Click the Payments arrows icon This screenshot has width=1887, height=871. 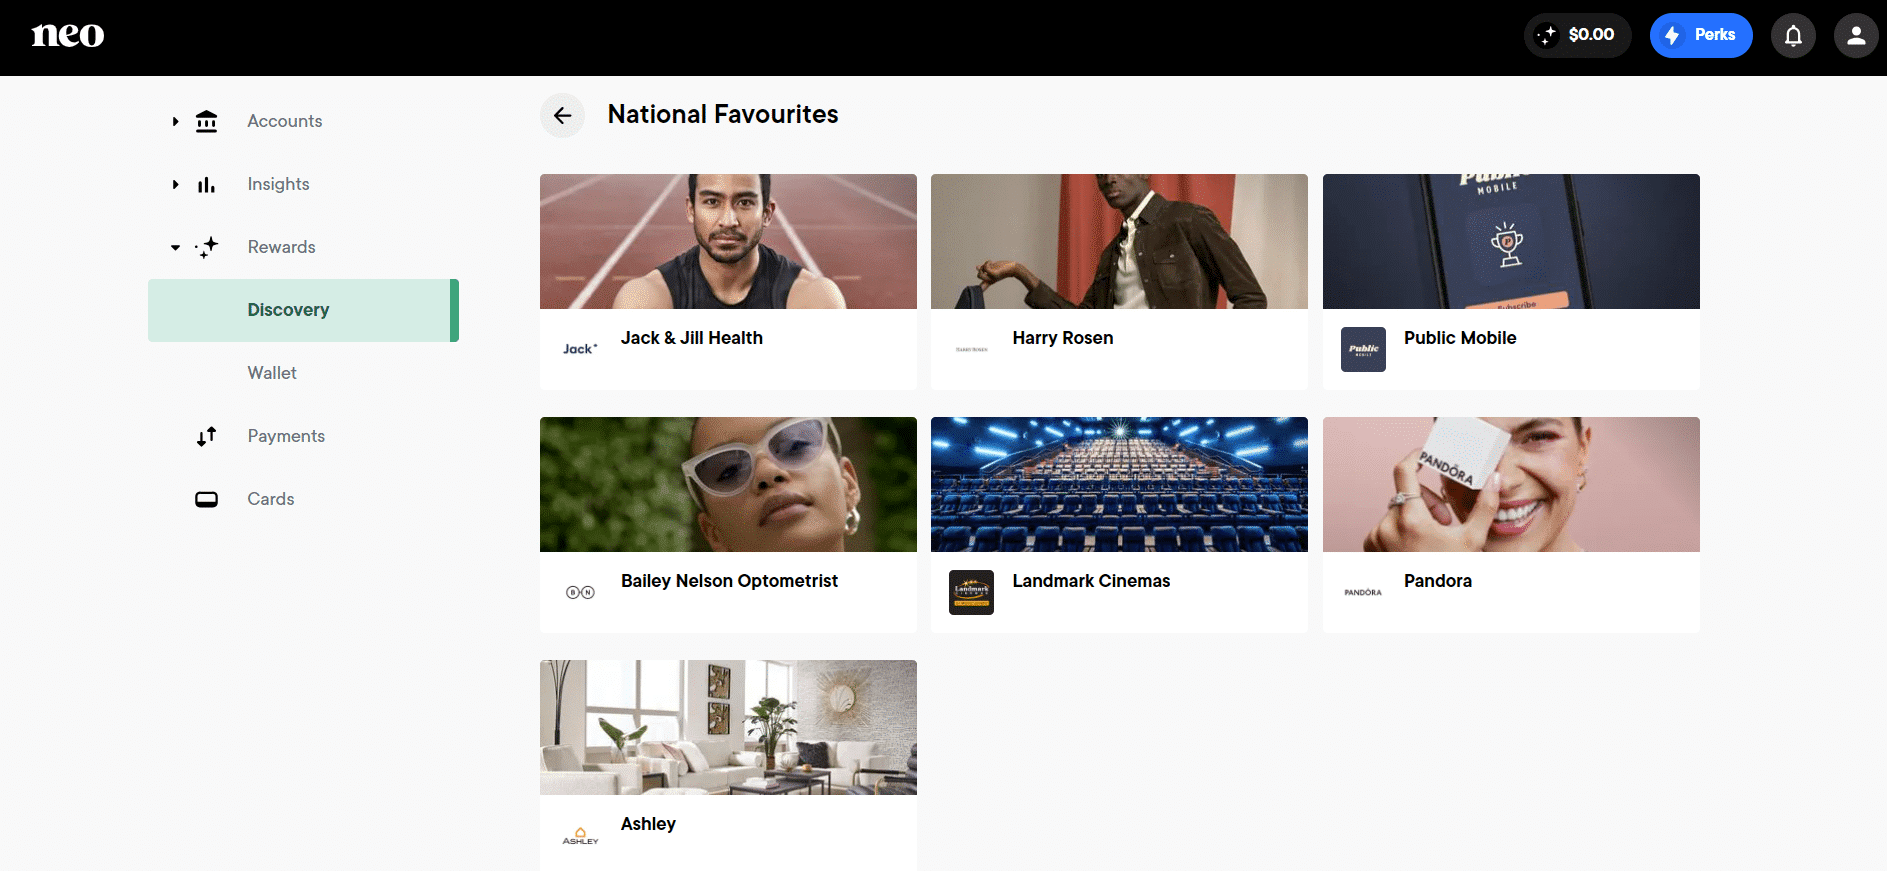206,436
